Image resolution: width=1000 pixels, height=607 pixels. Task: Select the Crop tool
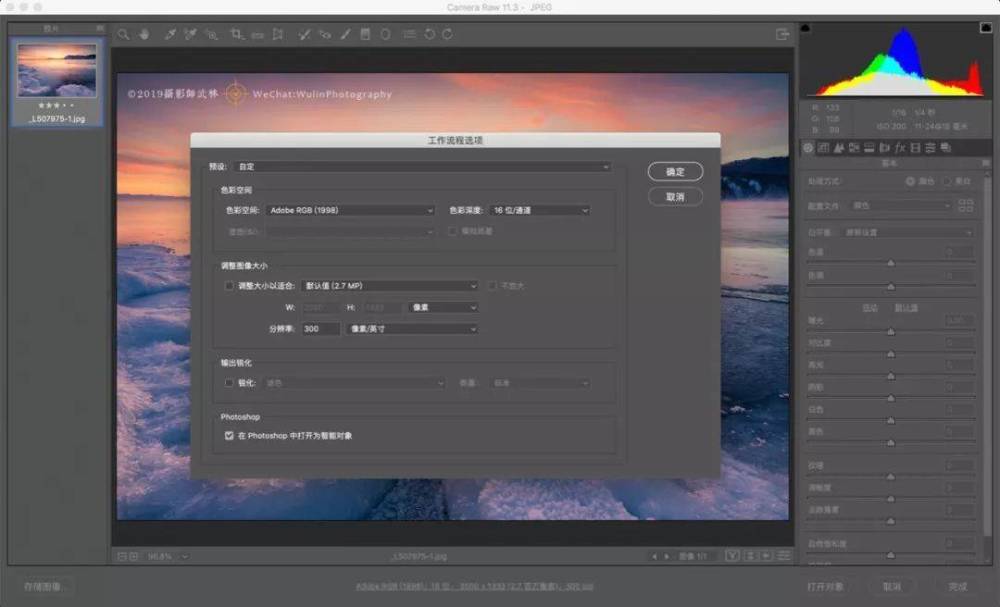(x=237, y=34)
